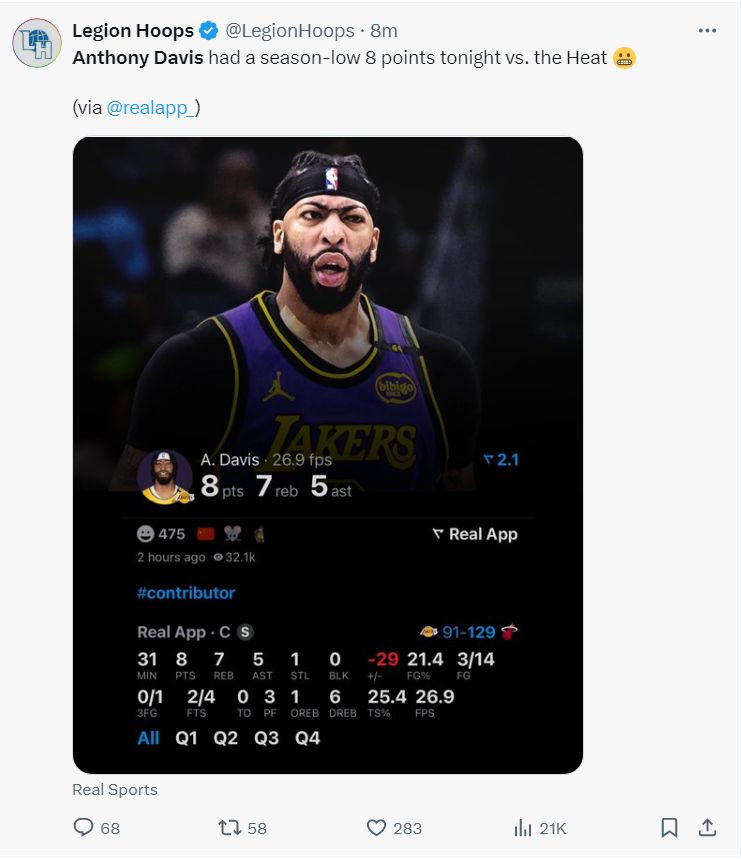Select the Q3 quarter tab
The height and width of the screenshot is (859, 741).
(267, 738)
